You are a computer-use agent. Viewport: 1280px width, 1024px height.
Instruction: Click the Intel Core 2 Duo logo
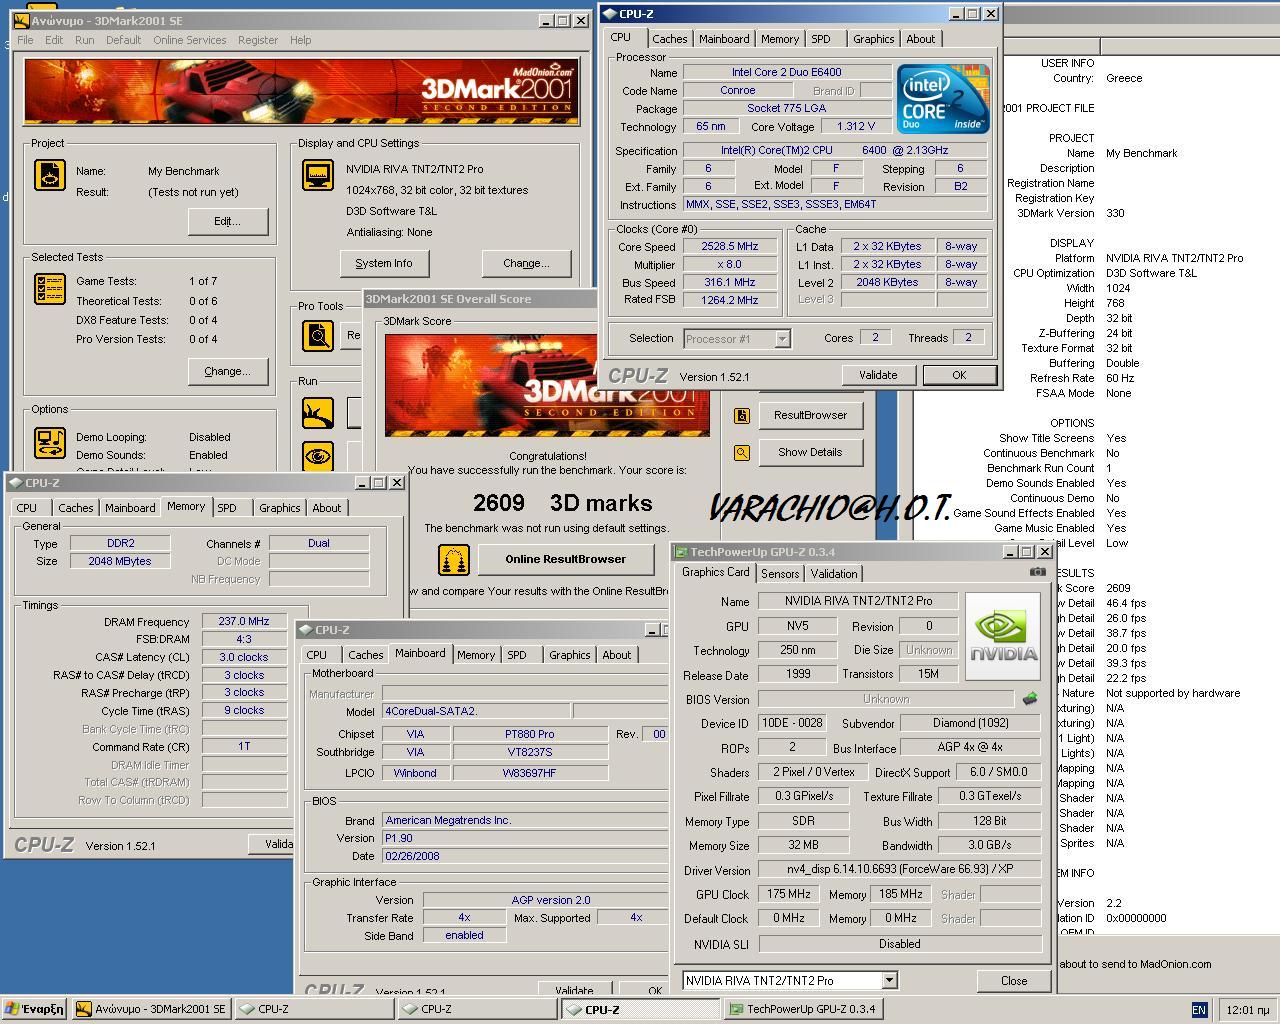[943, 99]
